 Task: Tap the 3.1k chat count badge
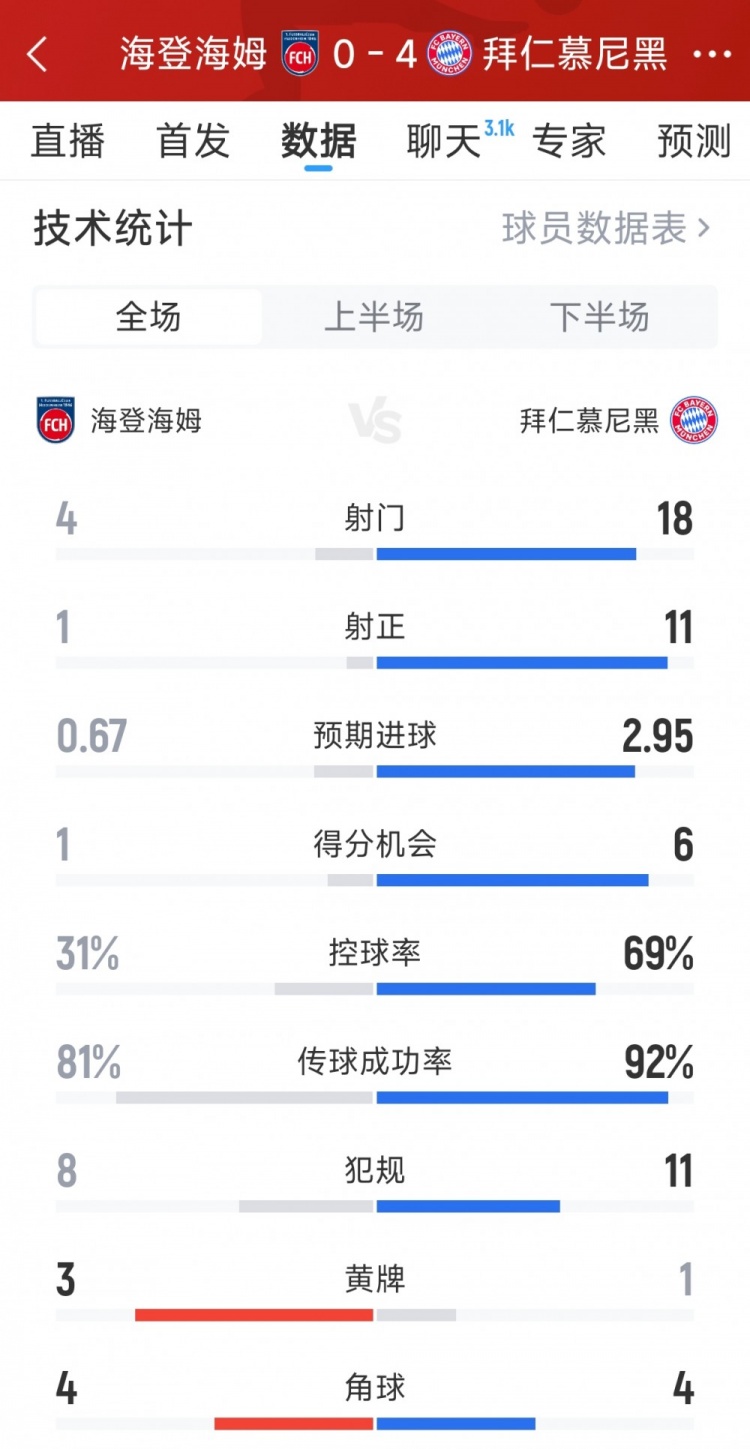(498, 128)
